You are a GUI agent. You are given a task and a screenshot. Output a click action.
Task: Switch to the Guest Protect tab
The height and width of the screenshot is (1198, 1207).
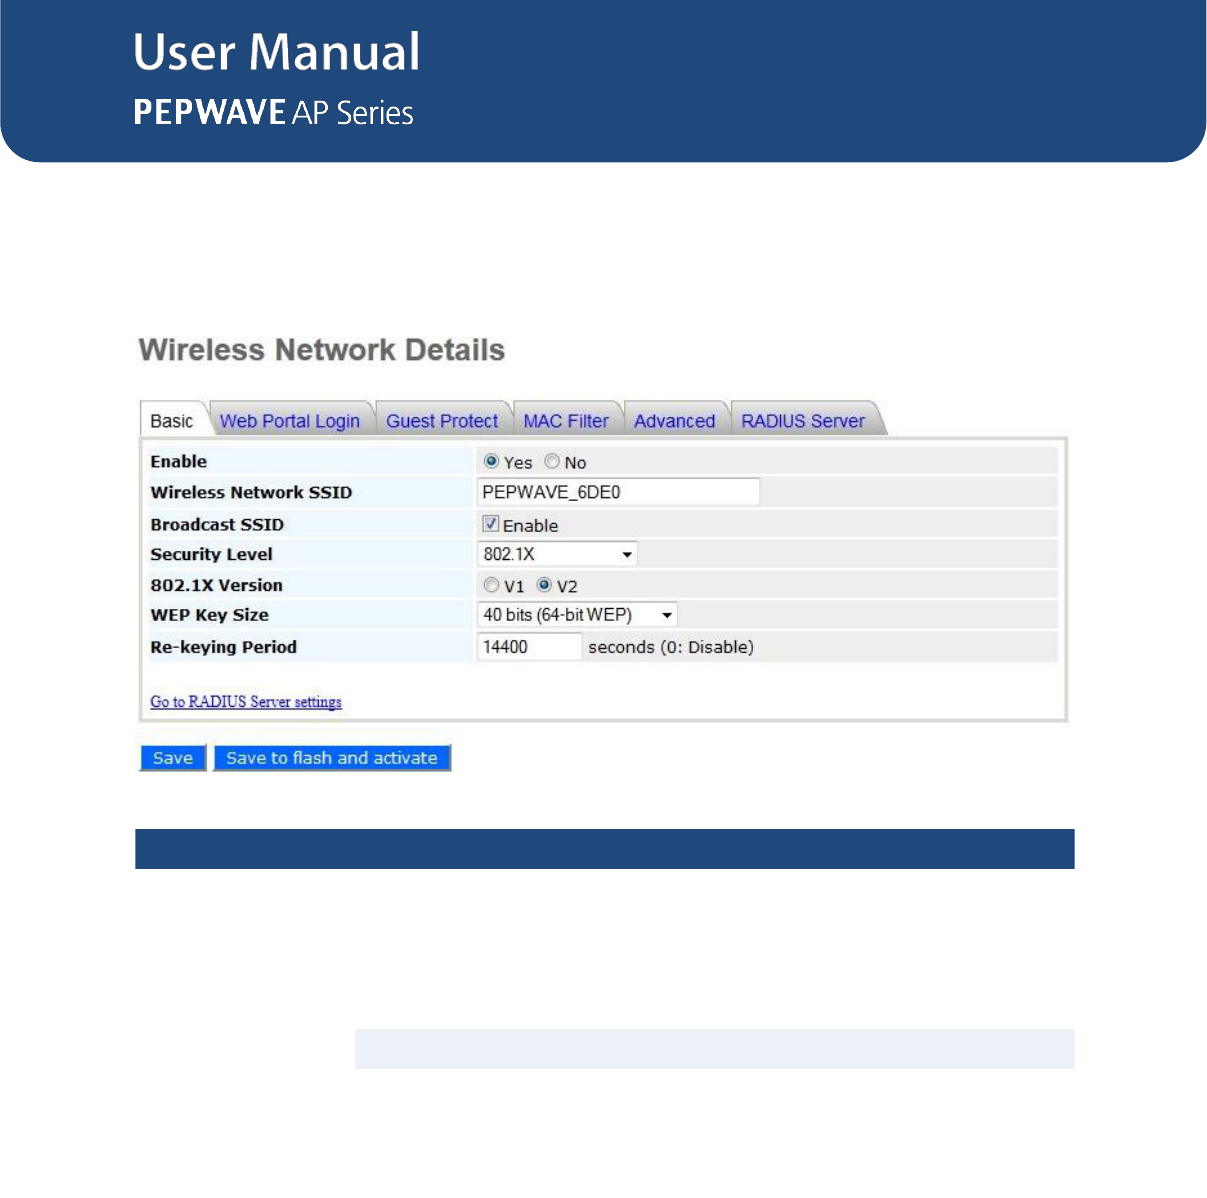[x=442, y=421]
